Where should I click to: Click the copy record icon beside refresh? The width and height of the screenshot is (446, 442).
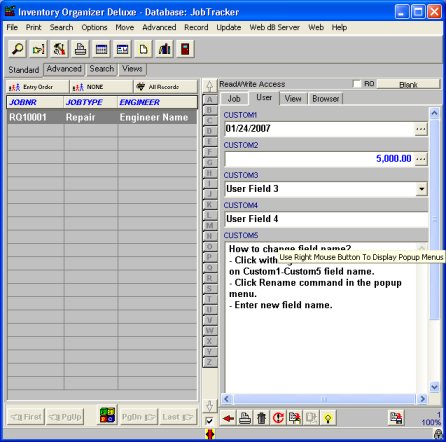(x=295, y=418)
